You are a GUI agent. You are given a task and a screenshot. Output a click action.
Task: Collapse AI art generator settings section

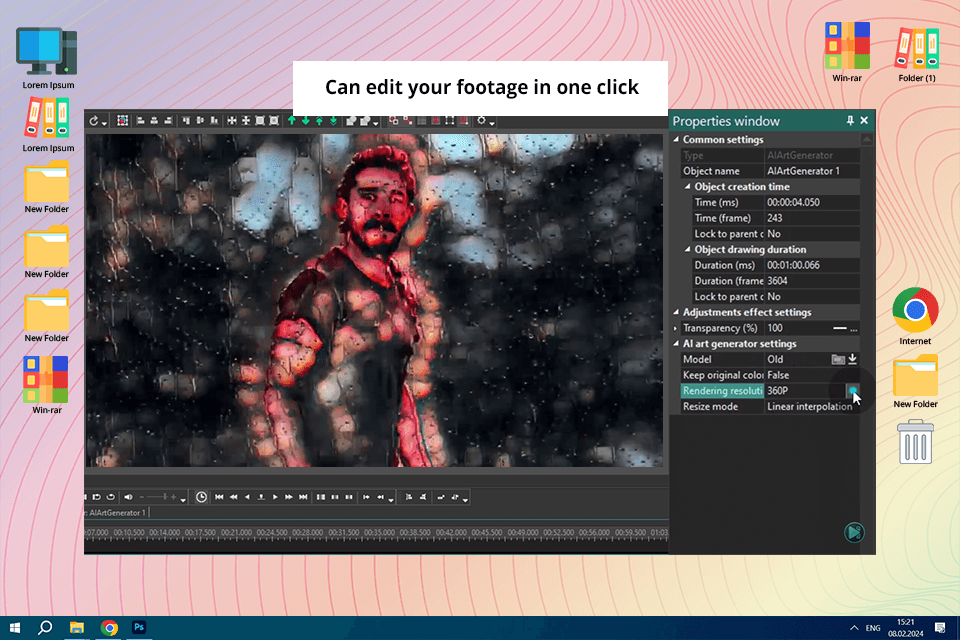677,344
